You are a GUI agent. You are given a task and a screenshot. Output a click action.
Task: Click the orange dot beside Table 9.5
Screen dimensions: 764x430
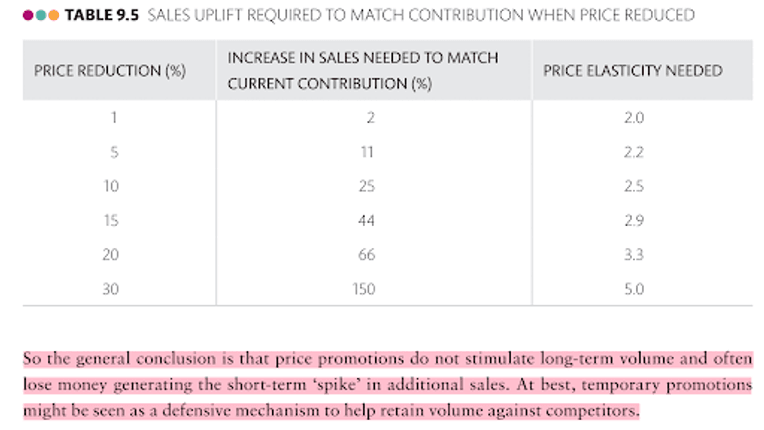[54, 16]
